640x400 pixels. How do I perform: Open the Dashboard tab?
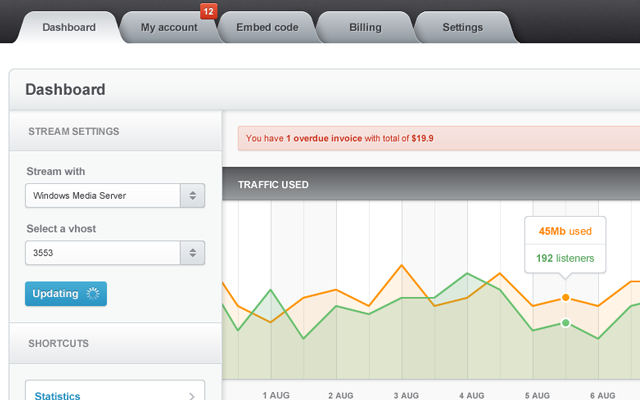pyautogui.click(x=69, y=27)
